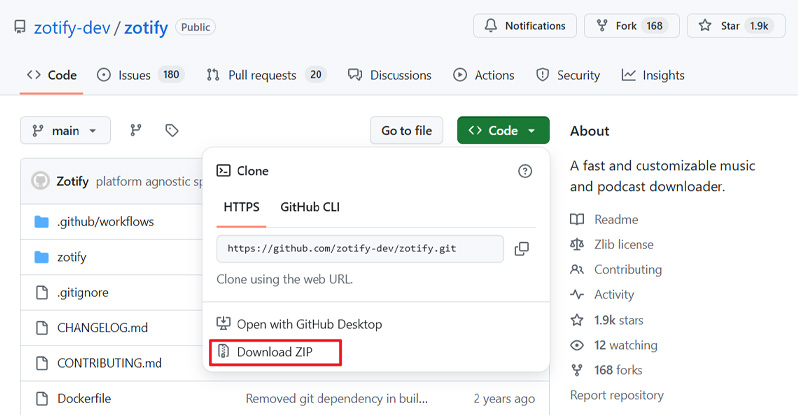The image size is (800, 415).
Task: Open the .github/workflows folder
Action: pos(106,222)
